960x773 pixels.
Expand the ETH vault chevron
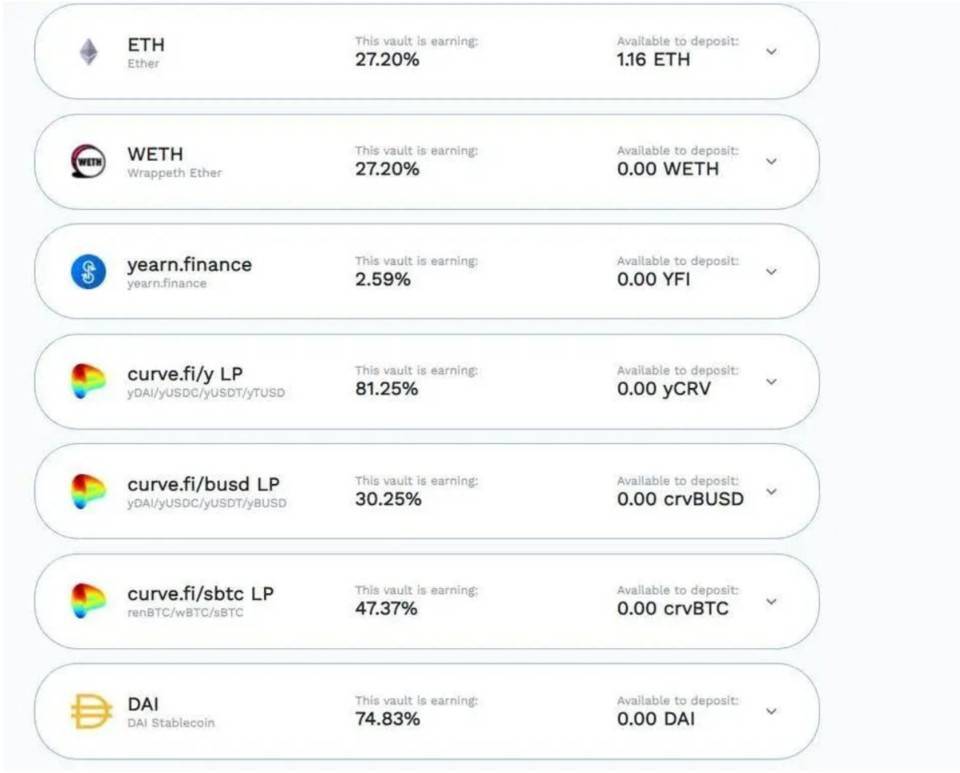pyautogui.click(x=771, y=51)
